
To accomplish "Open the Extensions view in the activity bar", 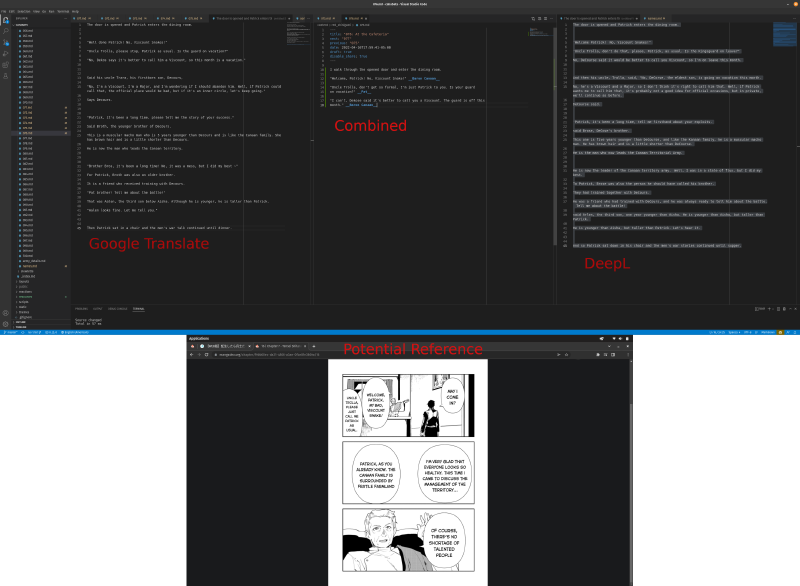I will (x=6, y=65).
